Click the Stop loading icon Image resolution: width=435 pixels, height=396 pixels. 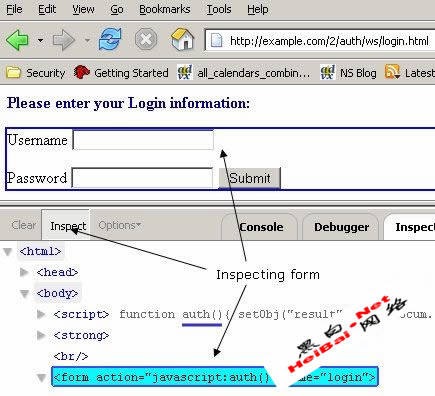pos(146,40)
